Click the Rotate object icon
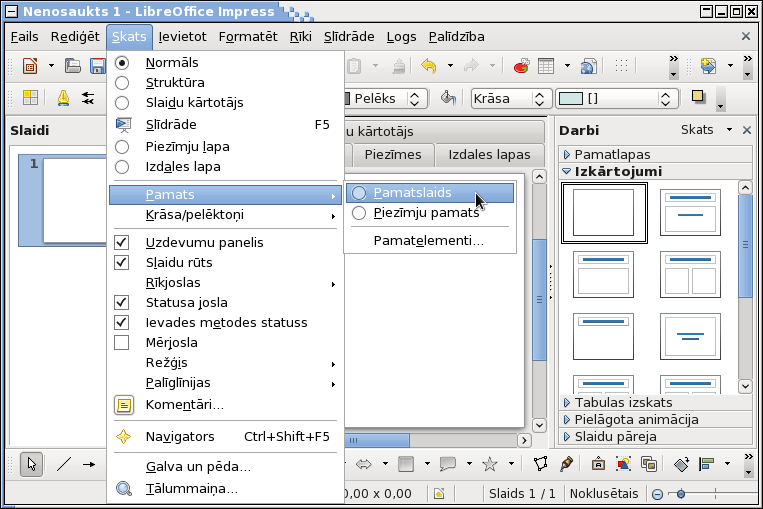This screenshot has width=763, height=509. pyautogui.click(x=681, y=464)
